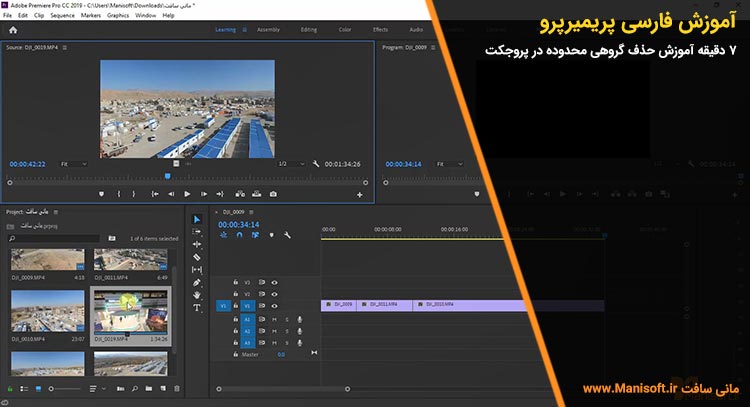Click Drag Video Only icon in Source monitor
Viewport: 750px width, 407px height.
click(176, 164)
